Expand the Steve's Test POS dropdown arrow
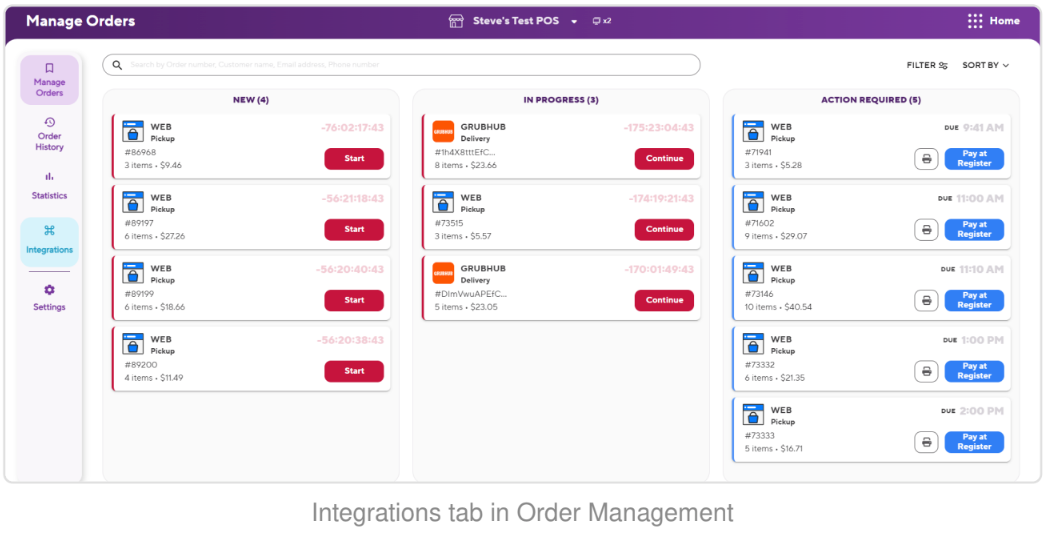Viewport: 1047px width, 534px height. (574, 21)
